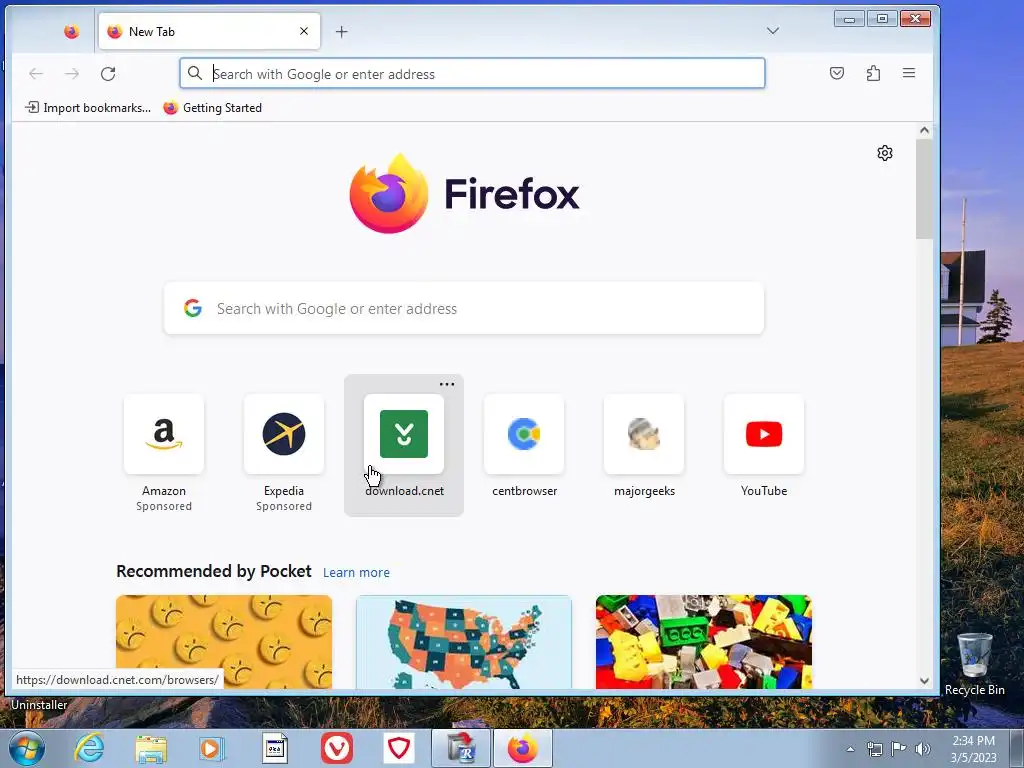Open a new tab with the plus button
The image size is (1024, 768).
click(342, 31)
